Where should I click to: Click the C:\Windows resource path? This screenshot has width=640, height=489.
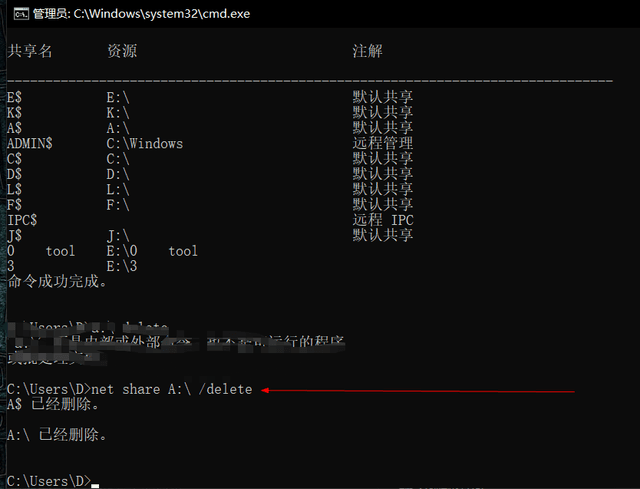144,143
